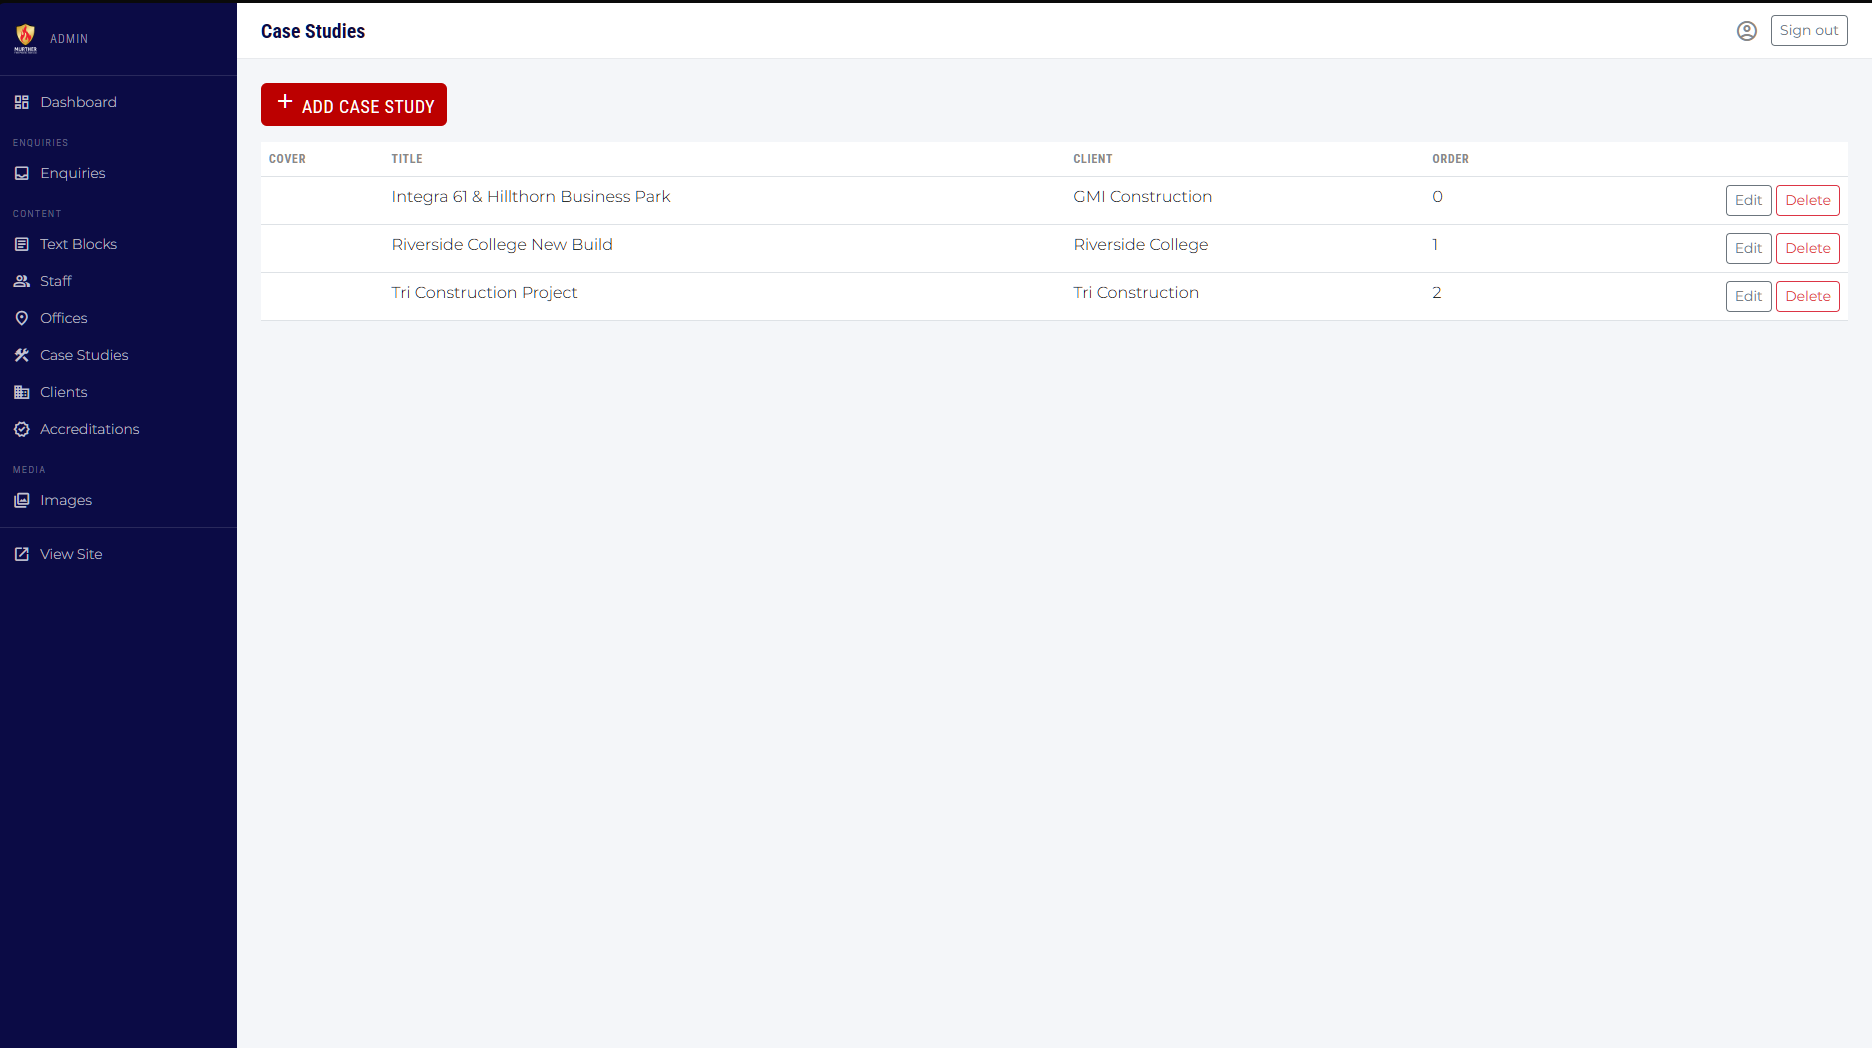This screenshot has width=1872, height=1048.
Task: Delete the Tri Construction Project case study
Action: (1807, 296)
